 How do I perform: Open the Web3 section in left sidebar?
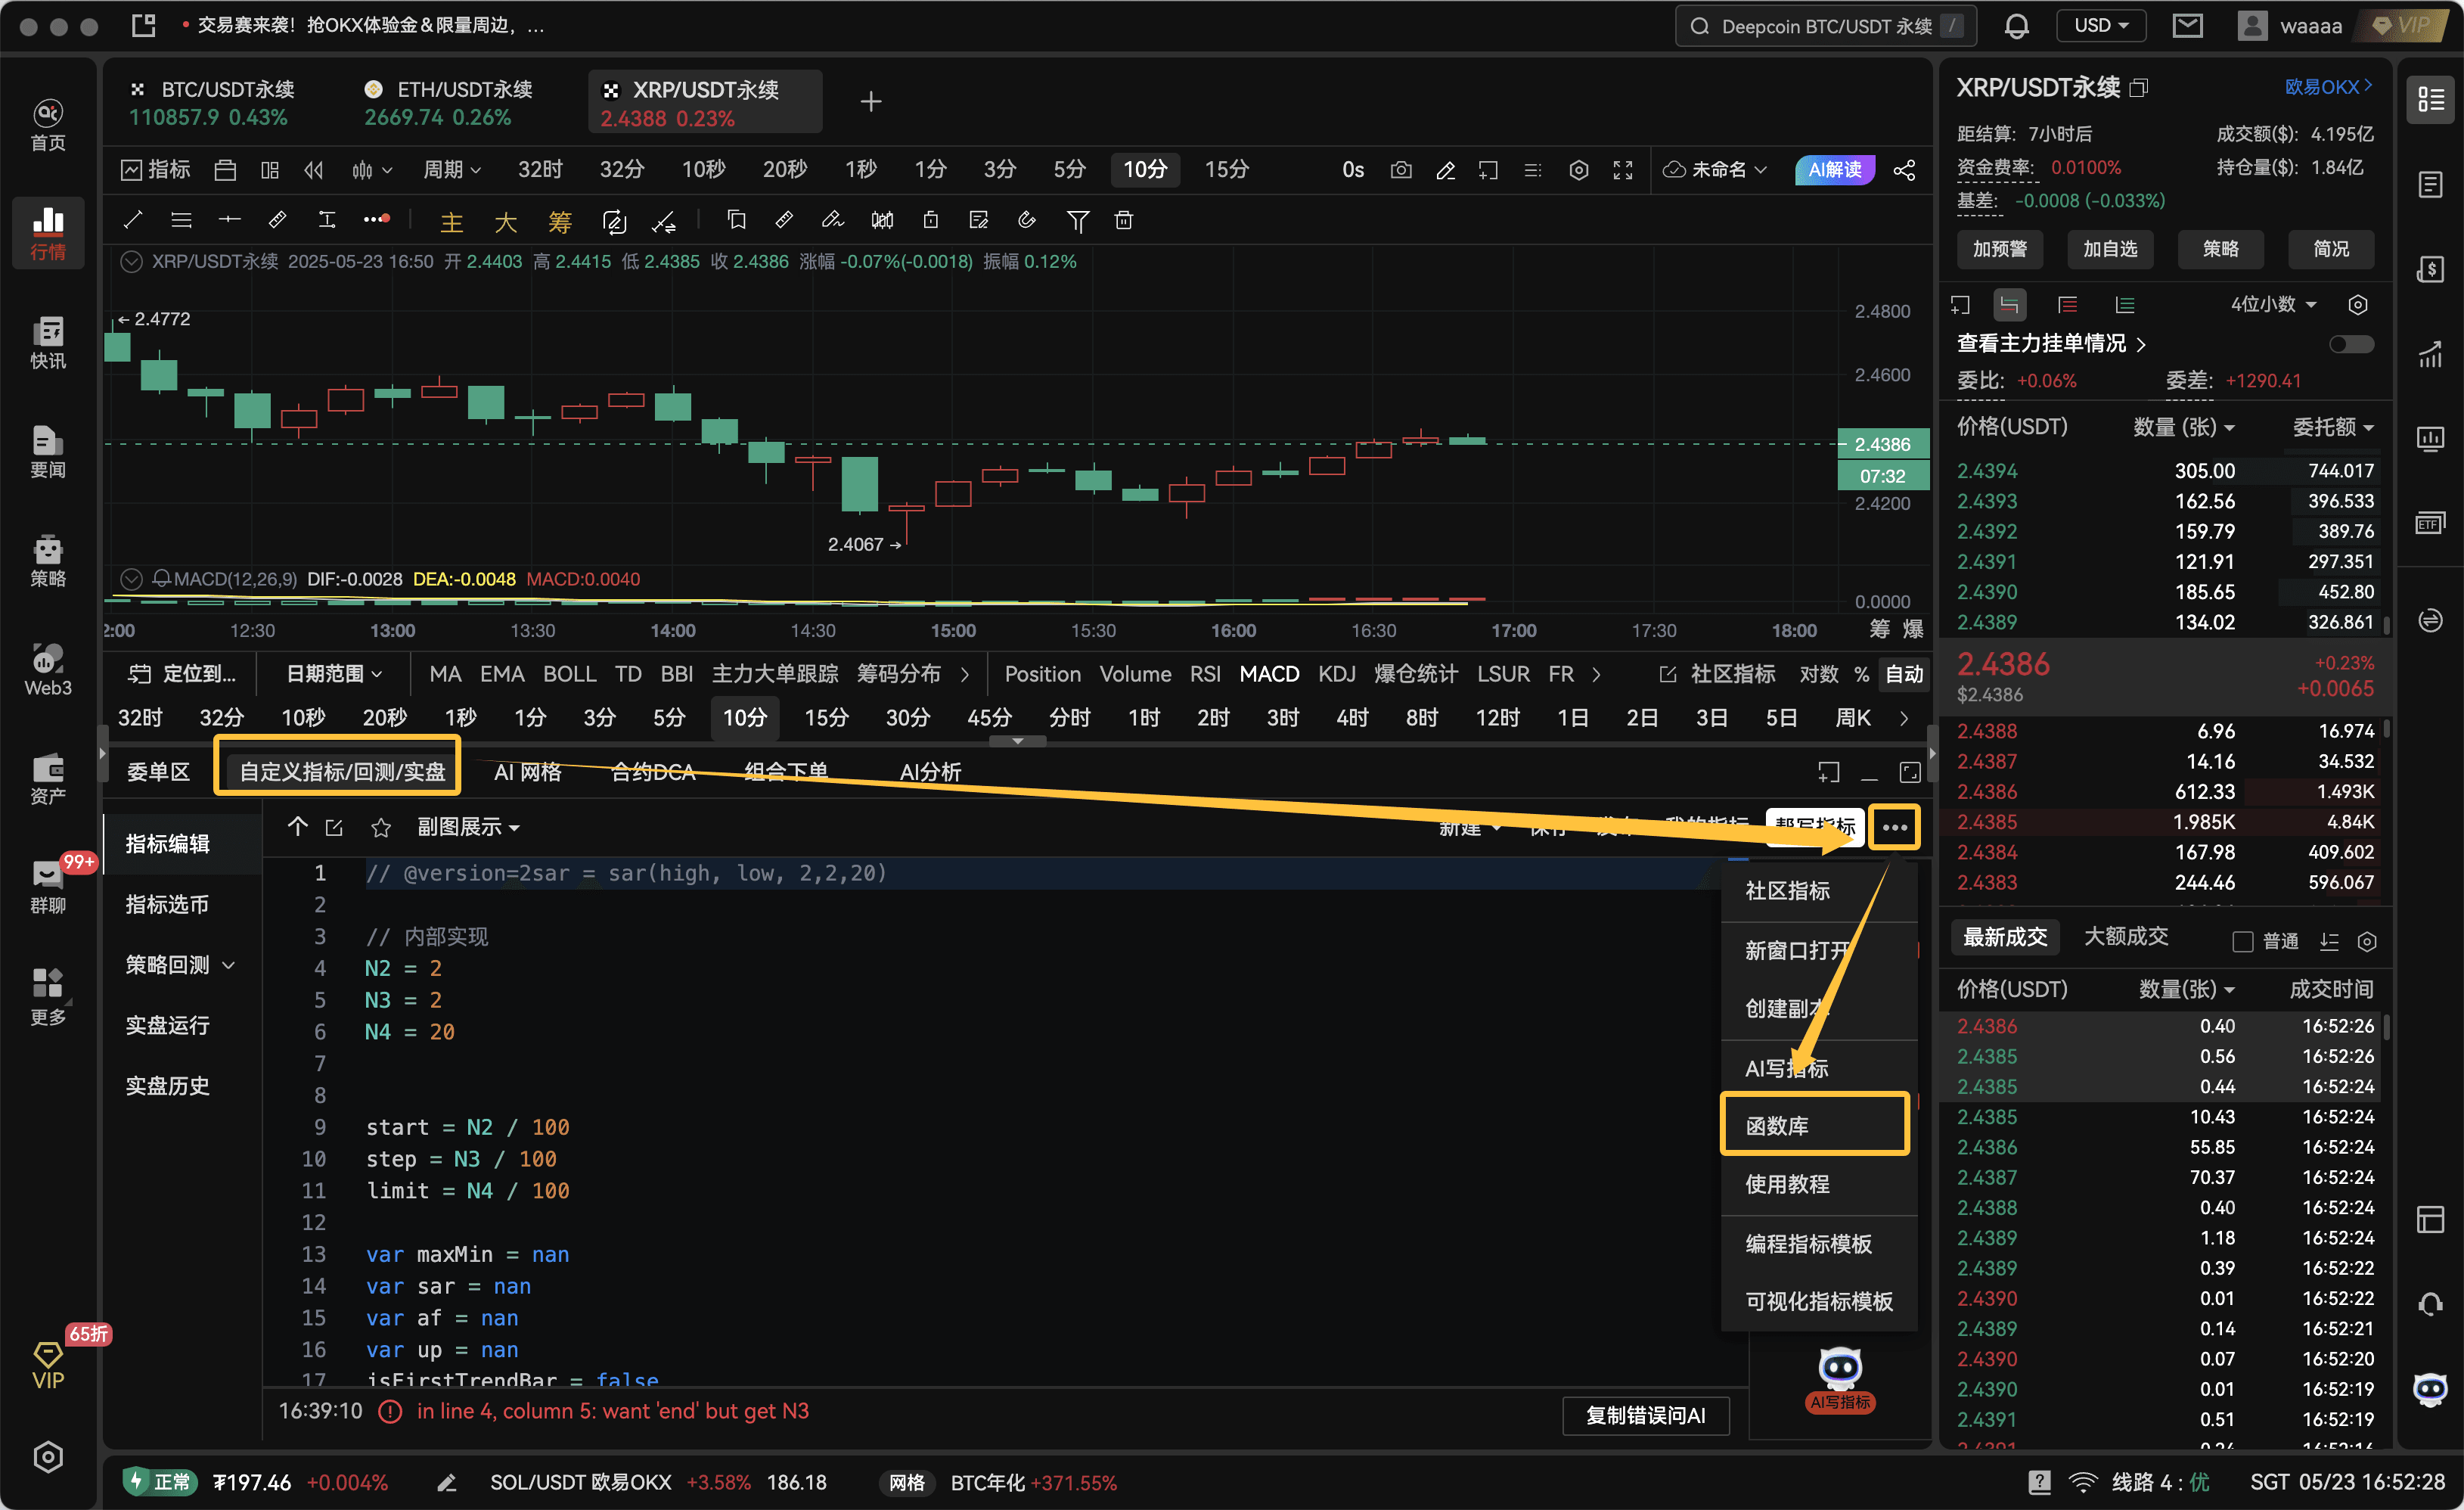click(x=48, y=670)
